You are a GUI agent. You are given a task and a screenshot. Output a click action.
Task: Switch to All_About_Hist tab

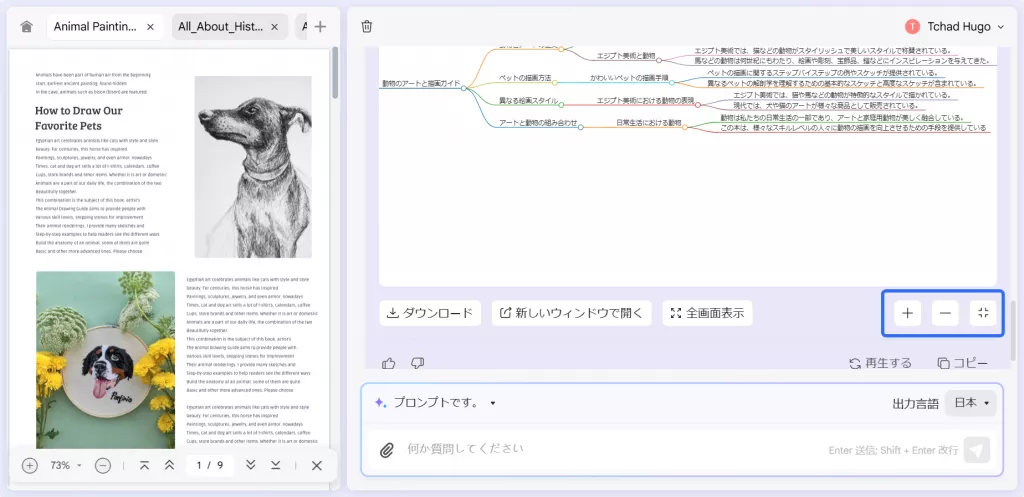220,27
